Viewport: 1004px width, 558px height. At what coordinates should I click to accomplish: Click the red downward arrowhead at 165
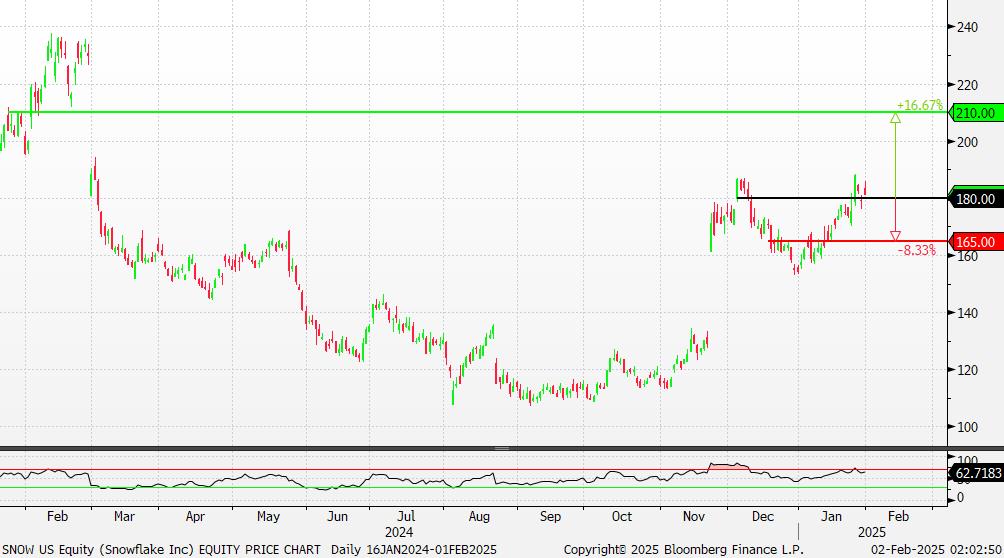895,236
